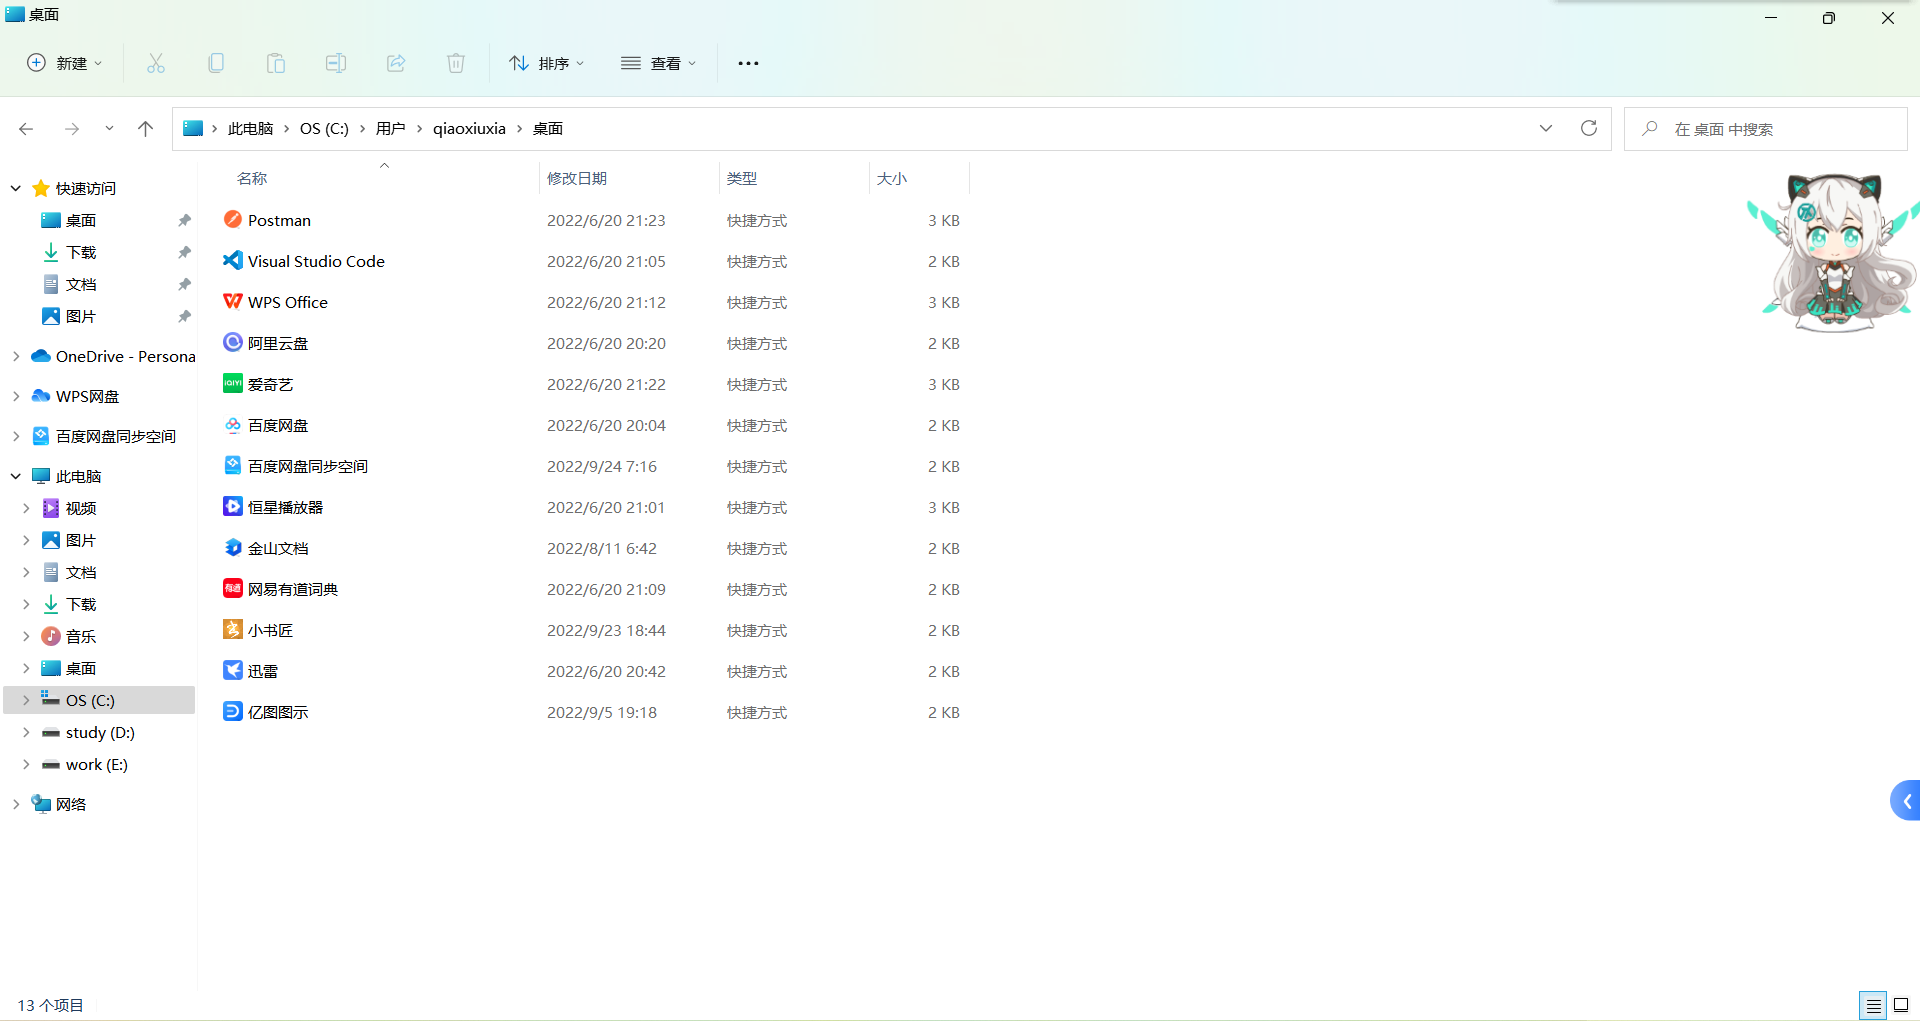The image size is (1920, 1021).
Task: Refresh the current folder view
Action: (1588, 128)
